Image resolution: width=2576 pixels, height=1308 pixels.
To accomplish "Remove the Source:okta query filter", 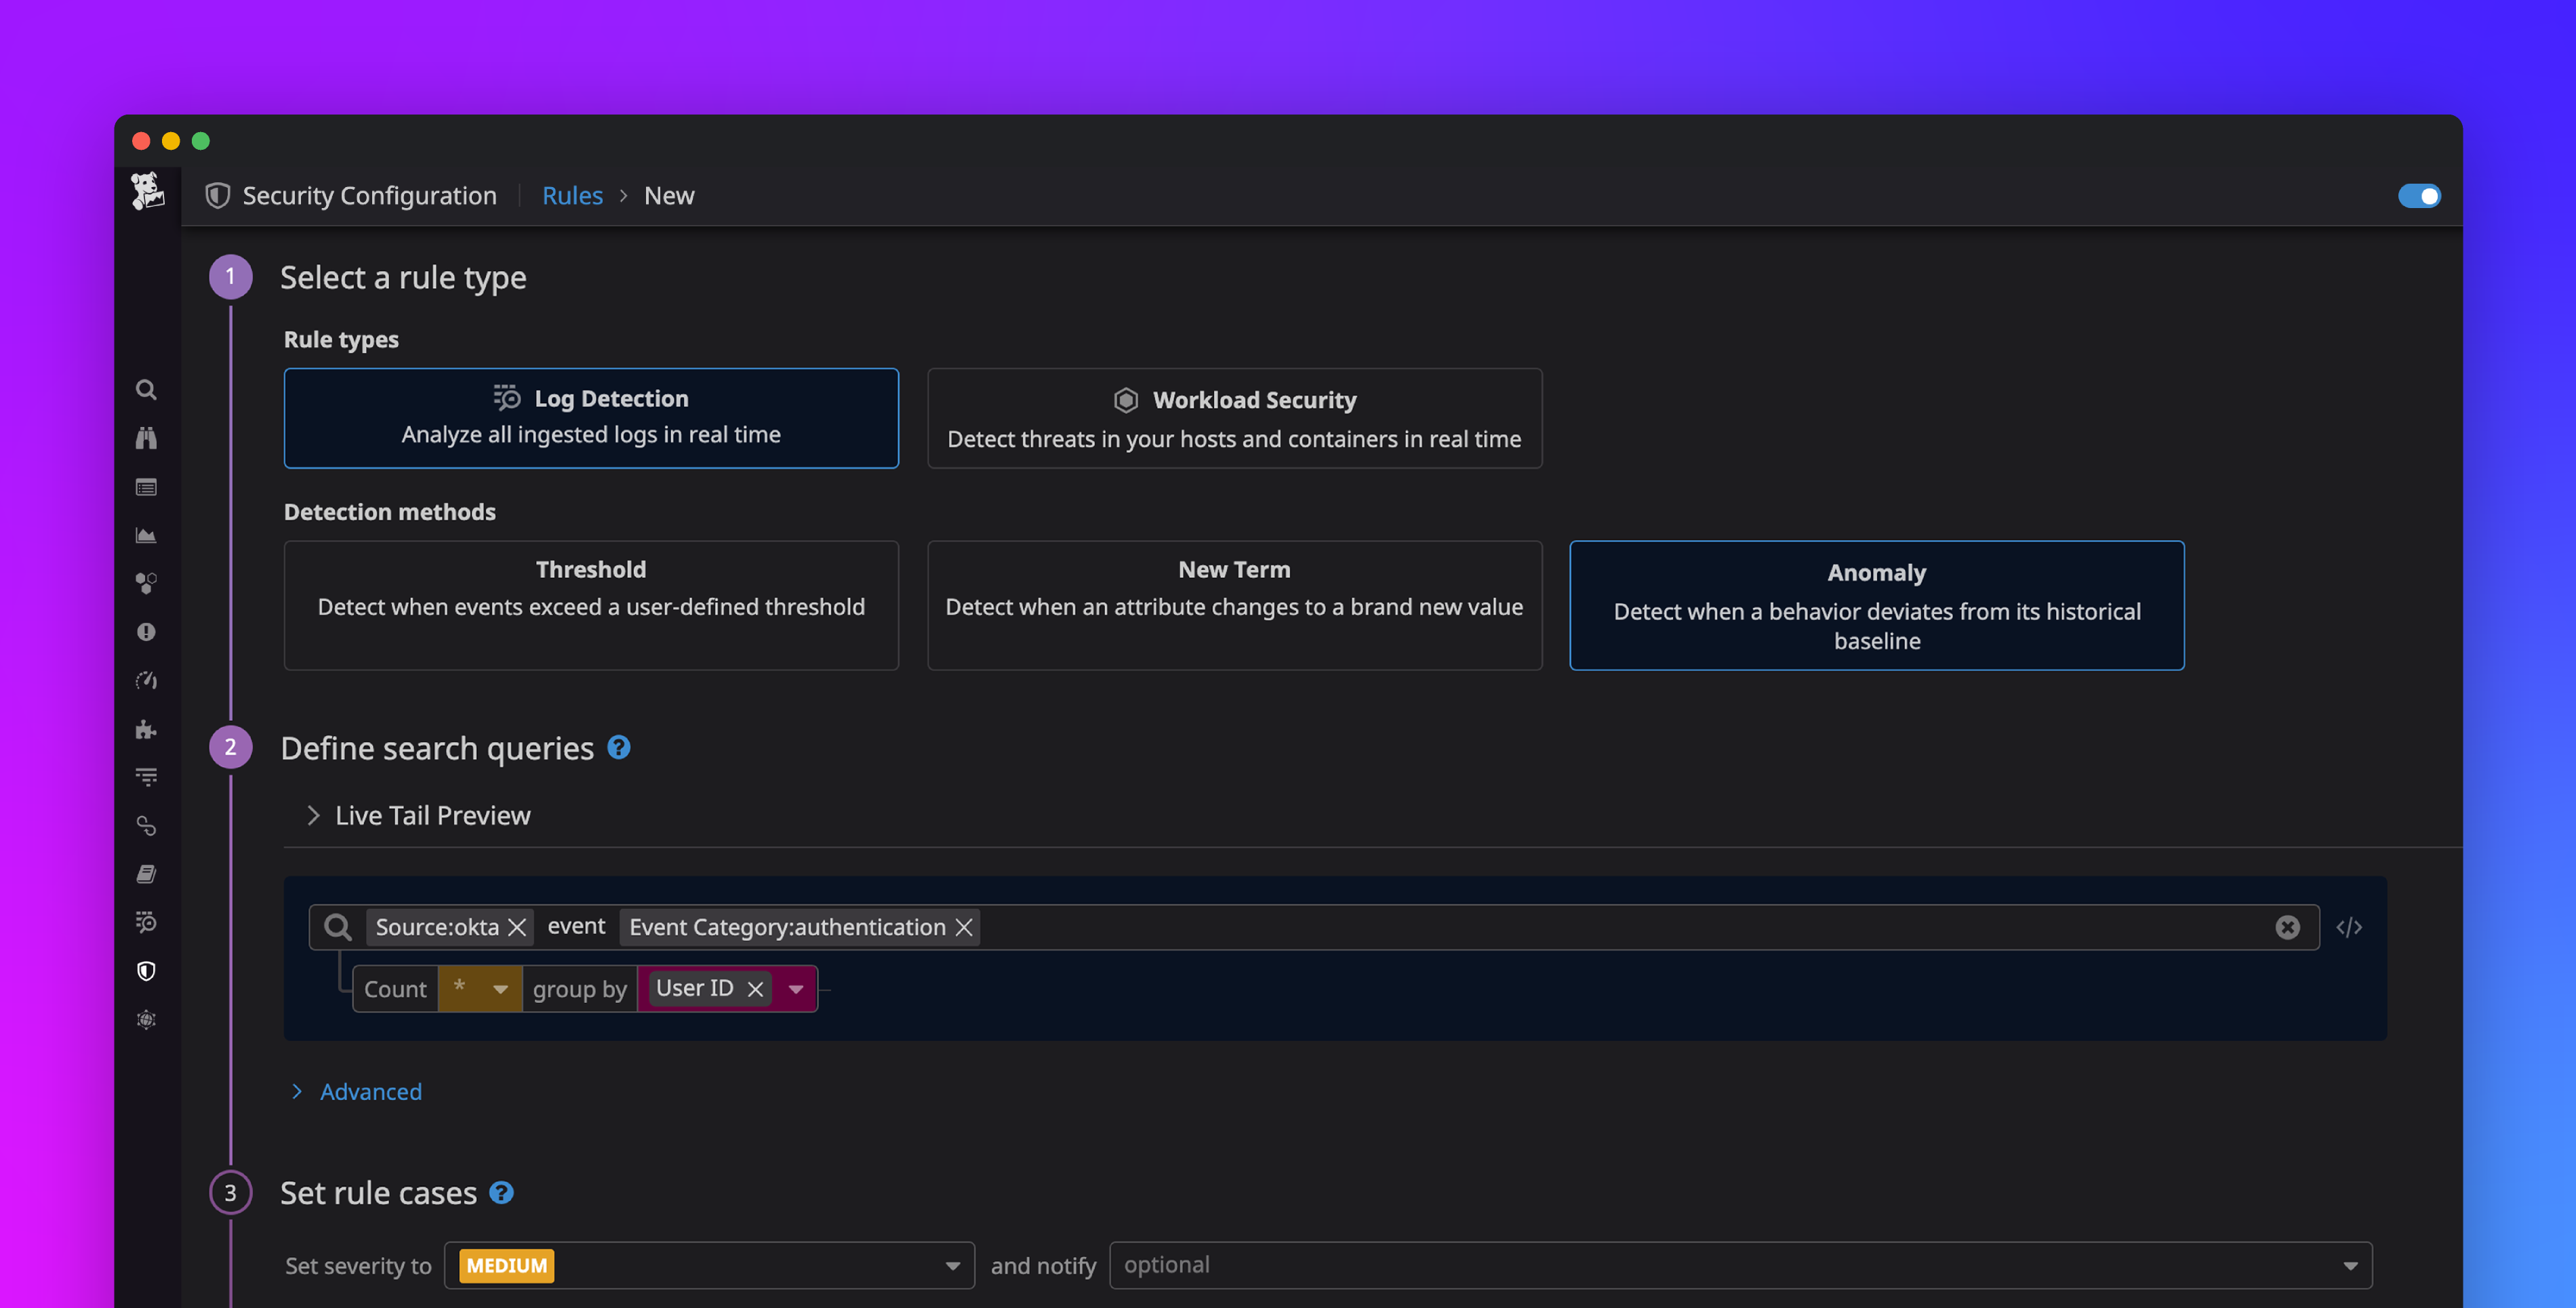I will [517, 927].
